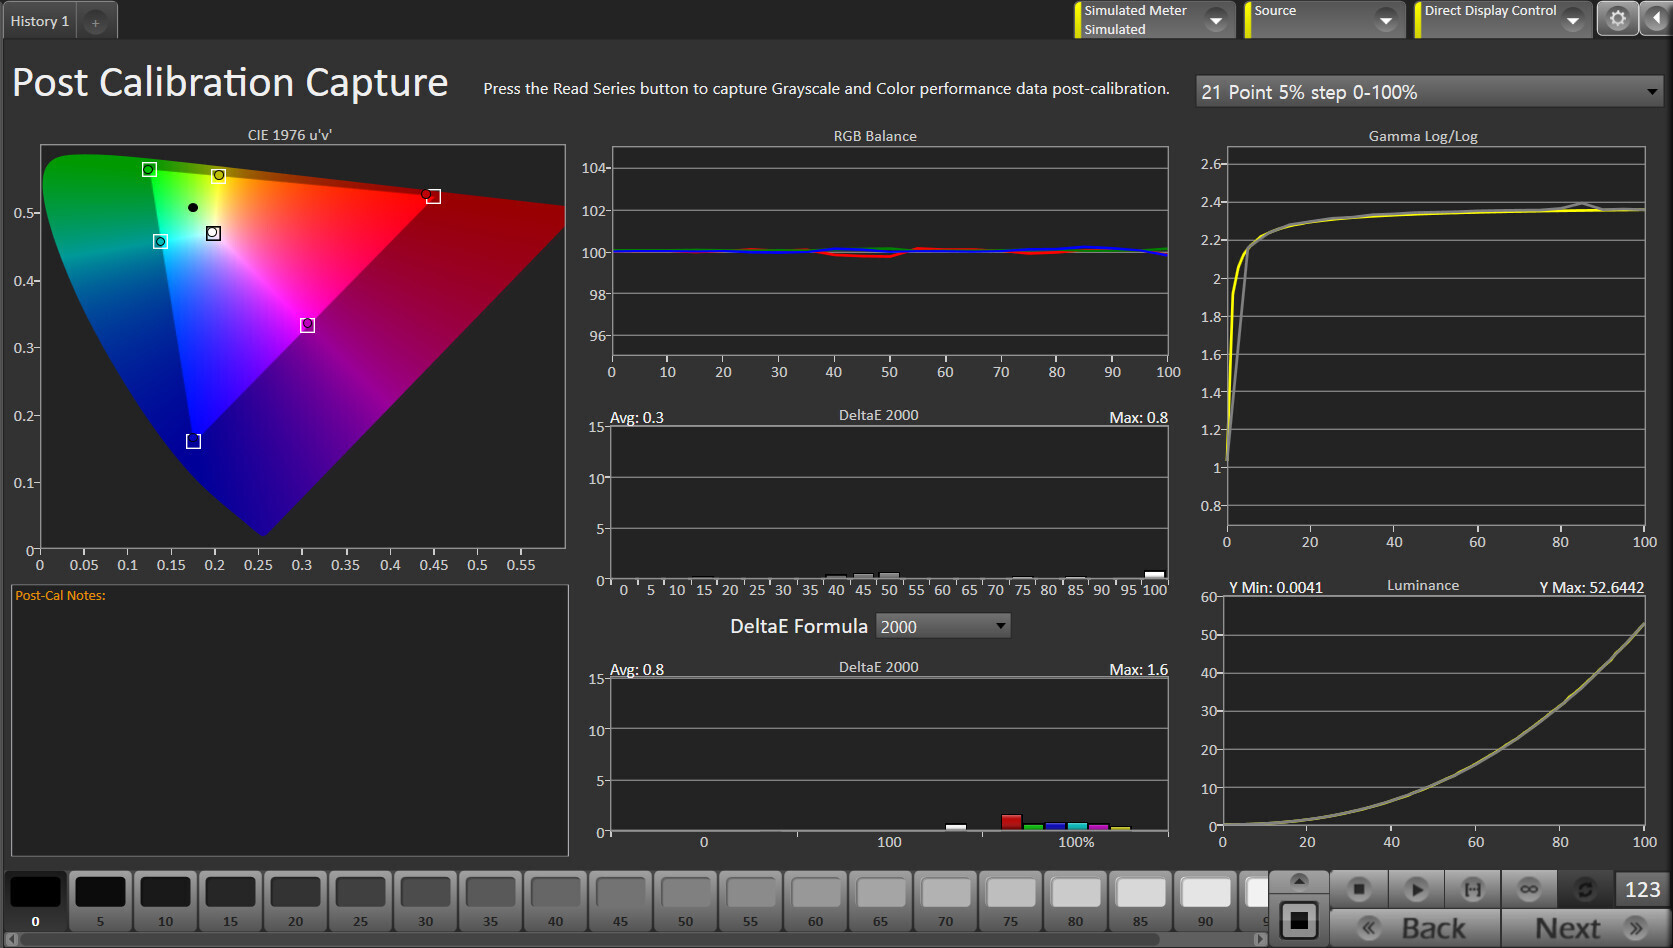
Task: Click the Y Min: 0.0041 readout
Action: coord(1276,587)
